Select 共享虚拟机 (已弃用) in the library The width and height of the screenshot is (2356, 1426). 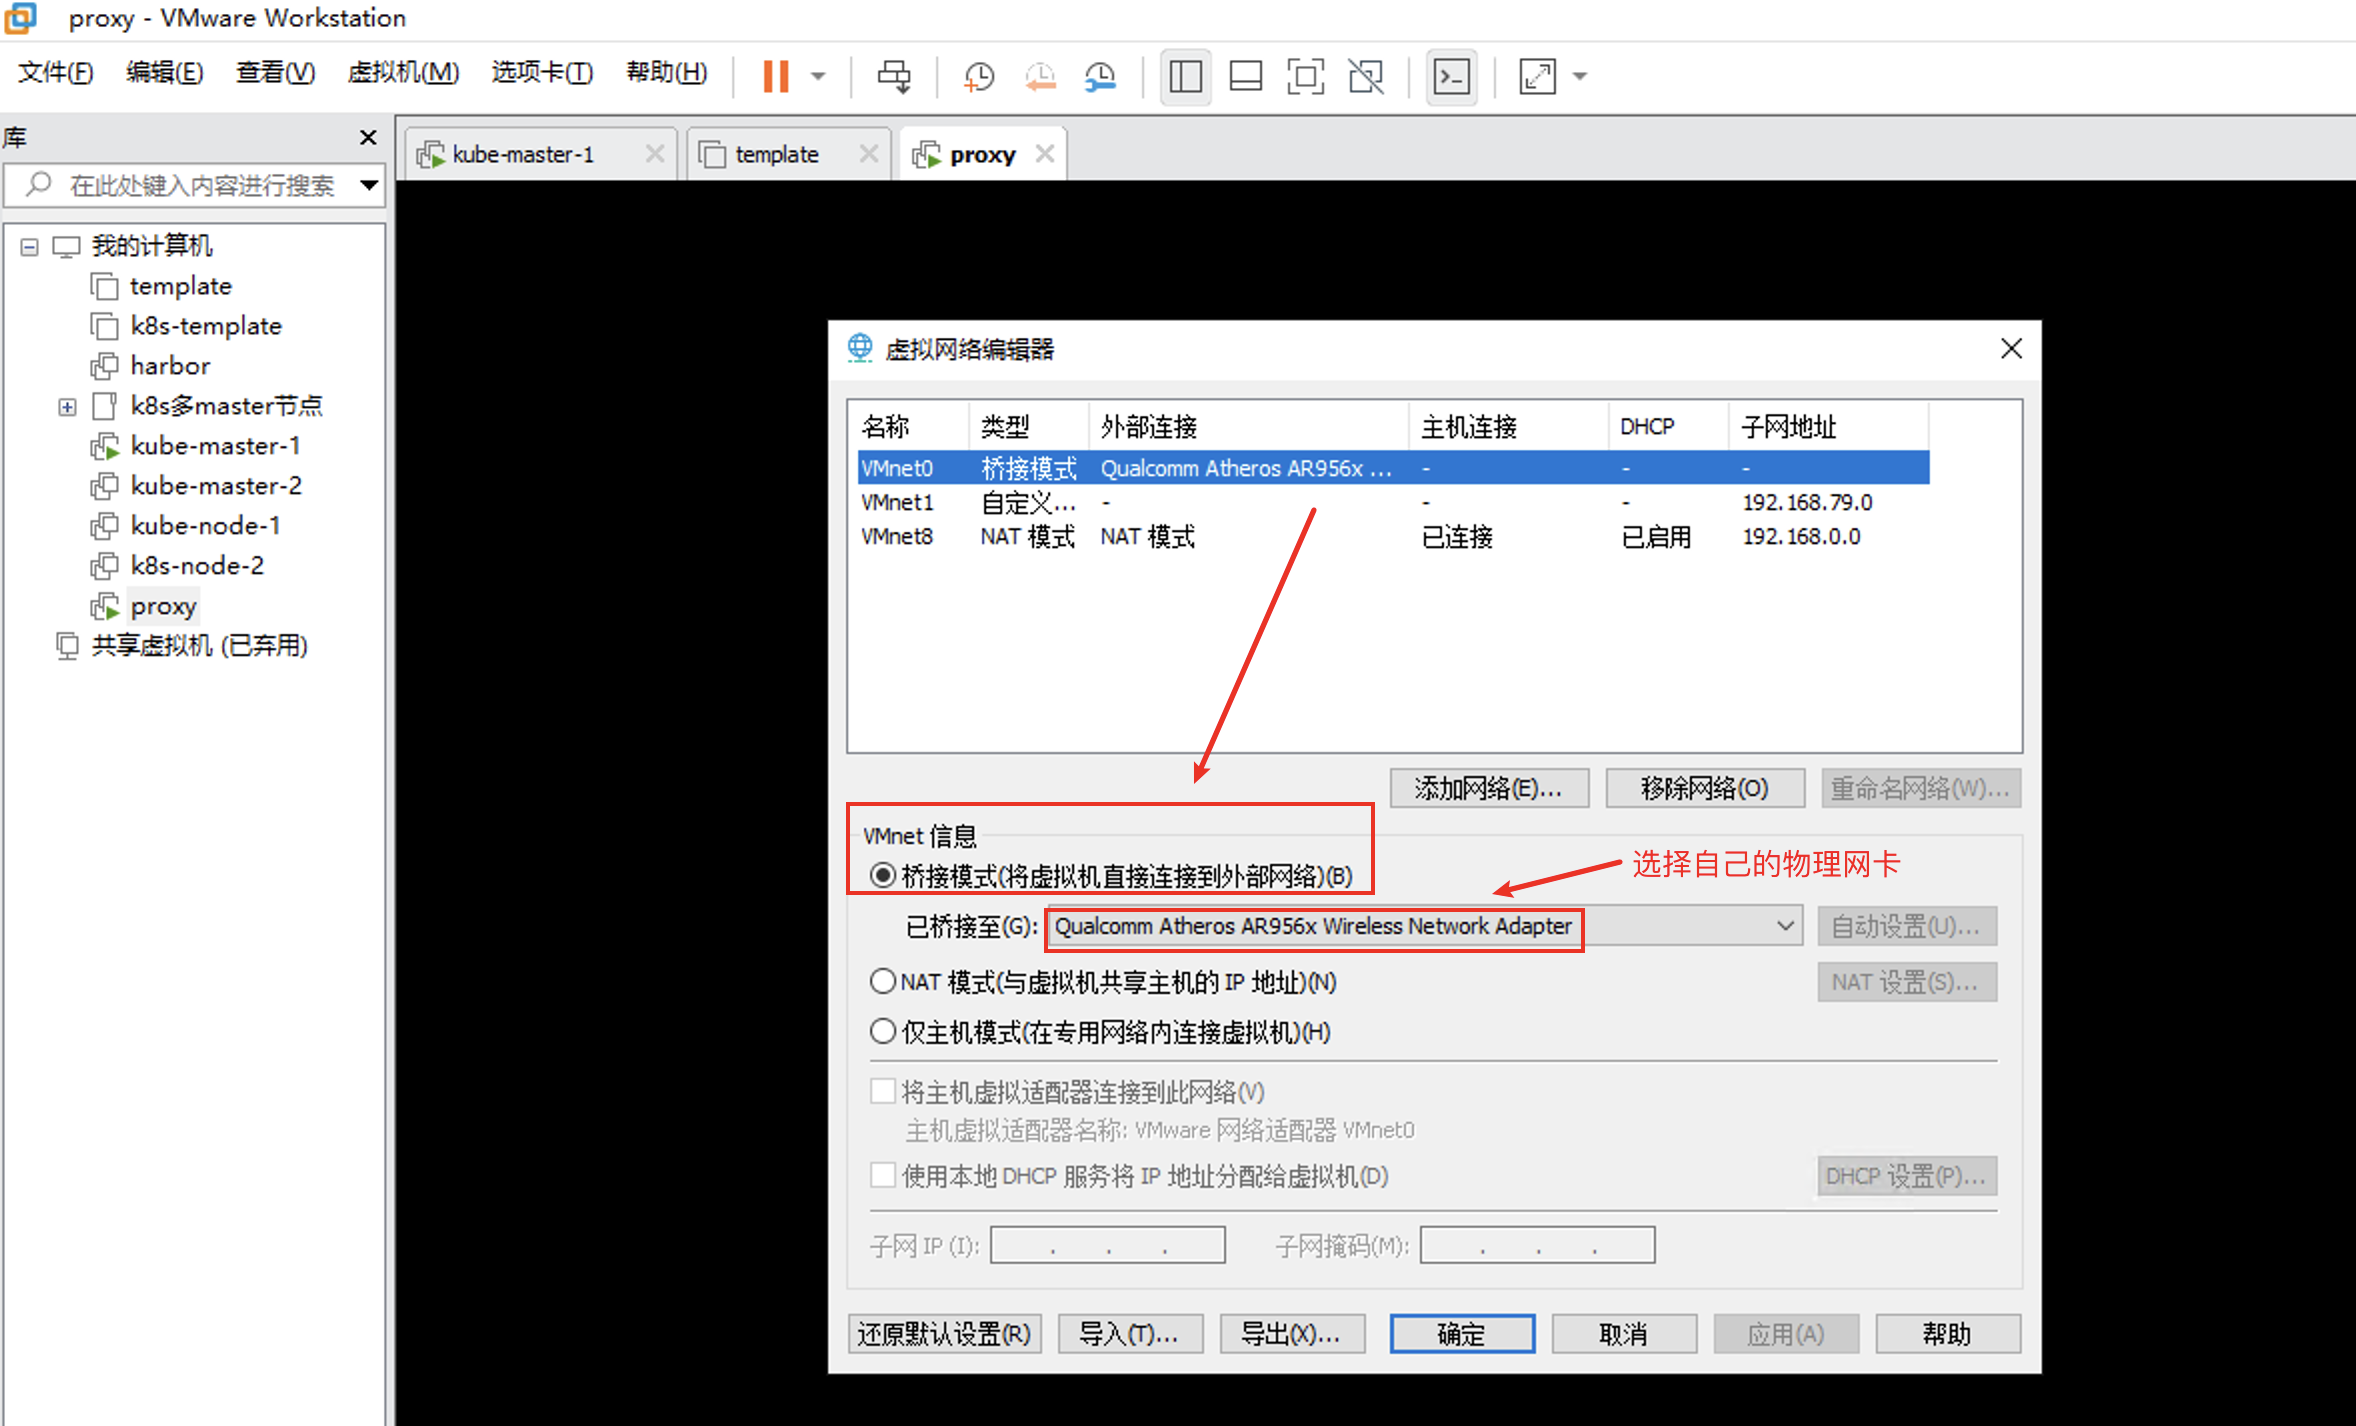coord(198,646)
